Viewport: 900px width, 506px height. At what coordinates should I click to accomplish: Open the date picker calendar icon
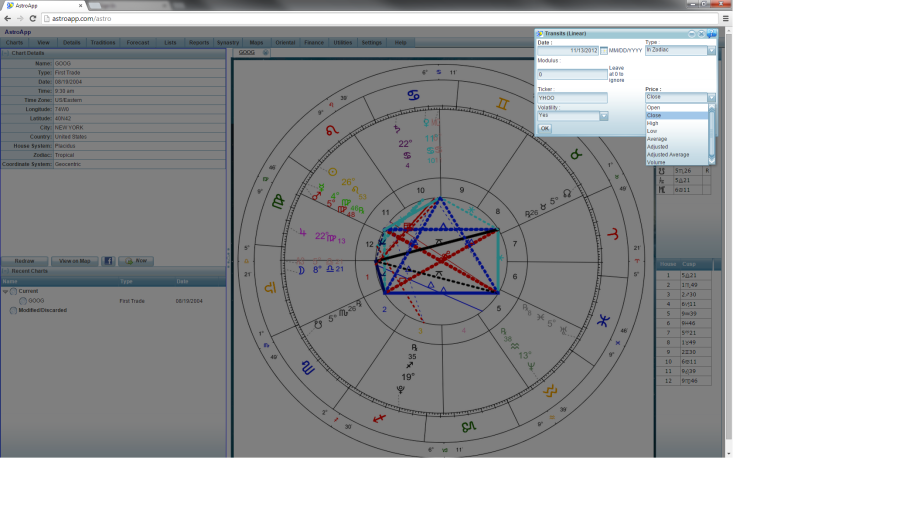(604, 50)
